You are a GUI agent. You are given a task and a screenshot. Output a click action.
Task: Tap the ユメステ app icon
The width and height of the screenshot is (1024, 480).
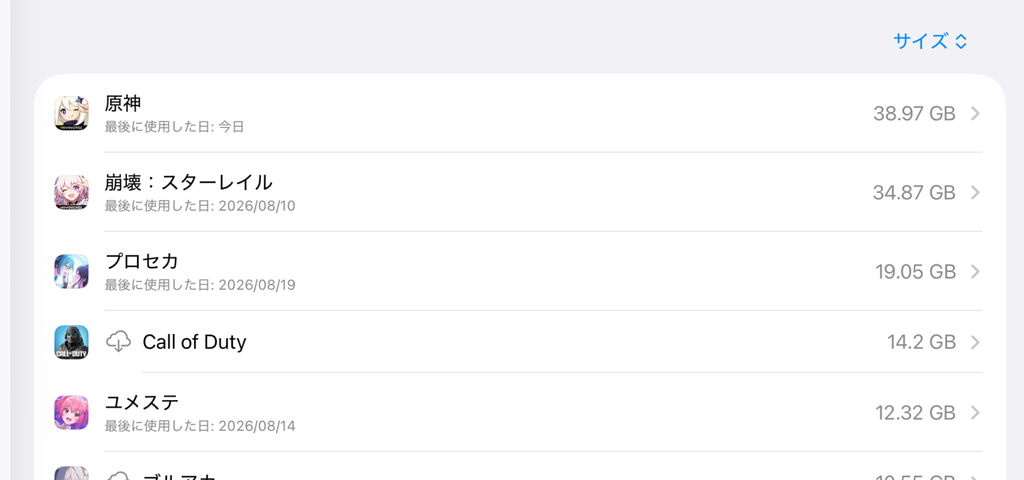(71, 413)
